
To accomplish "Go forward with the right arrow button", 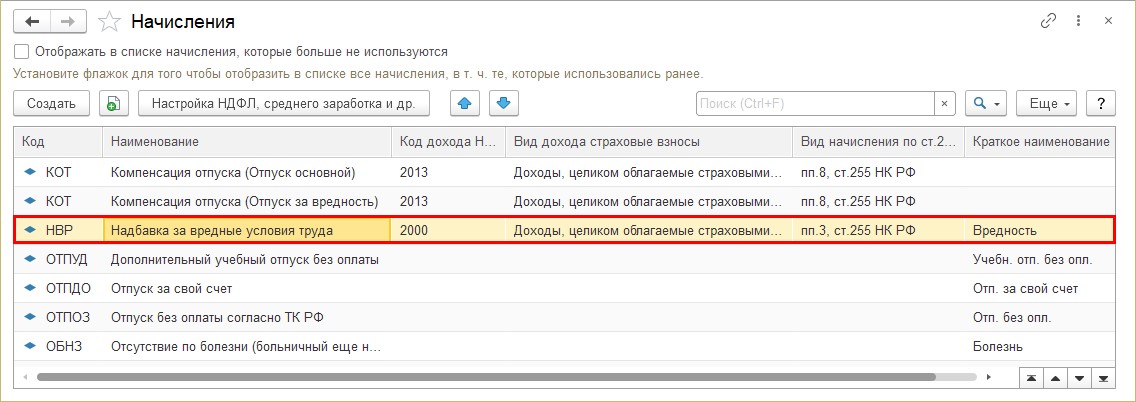I will pos(68,21).
